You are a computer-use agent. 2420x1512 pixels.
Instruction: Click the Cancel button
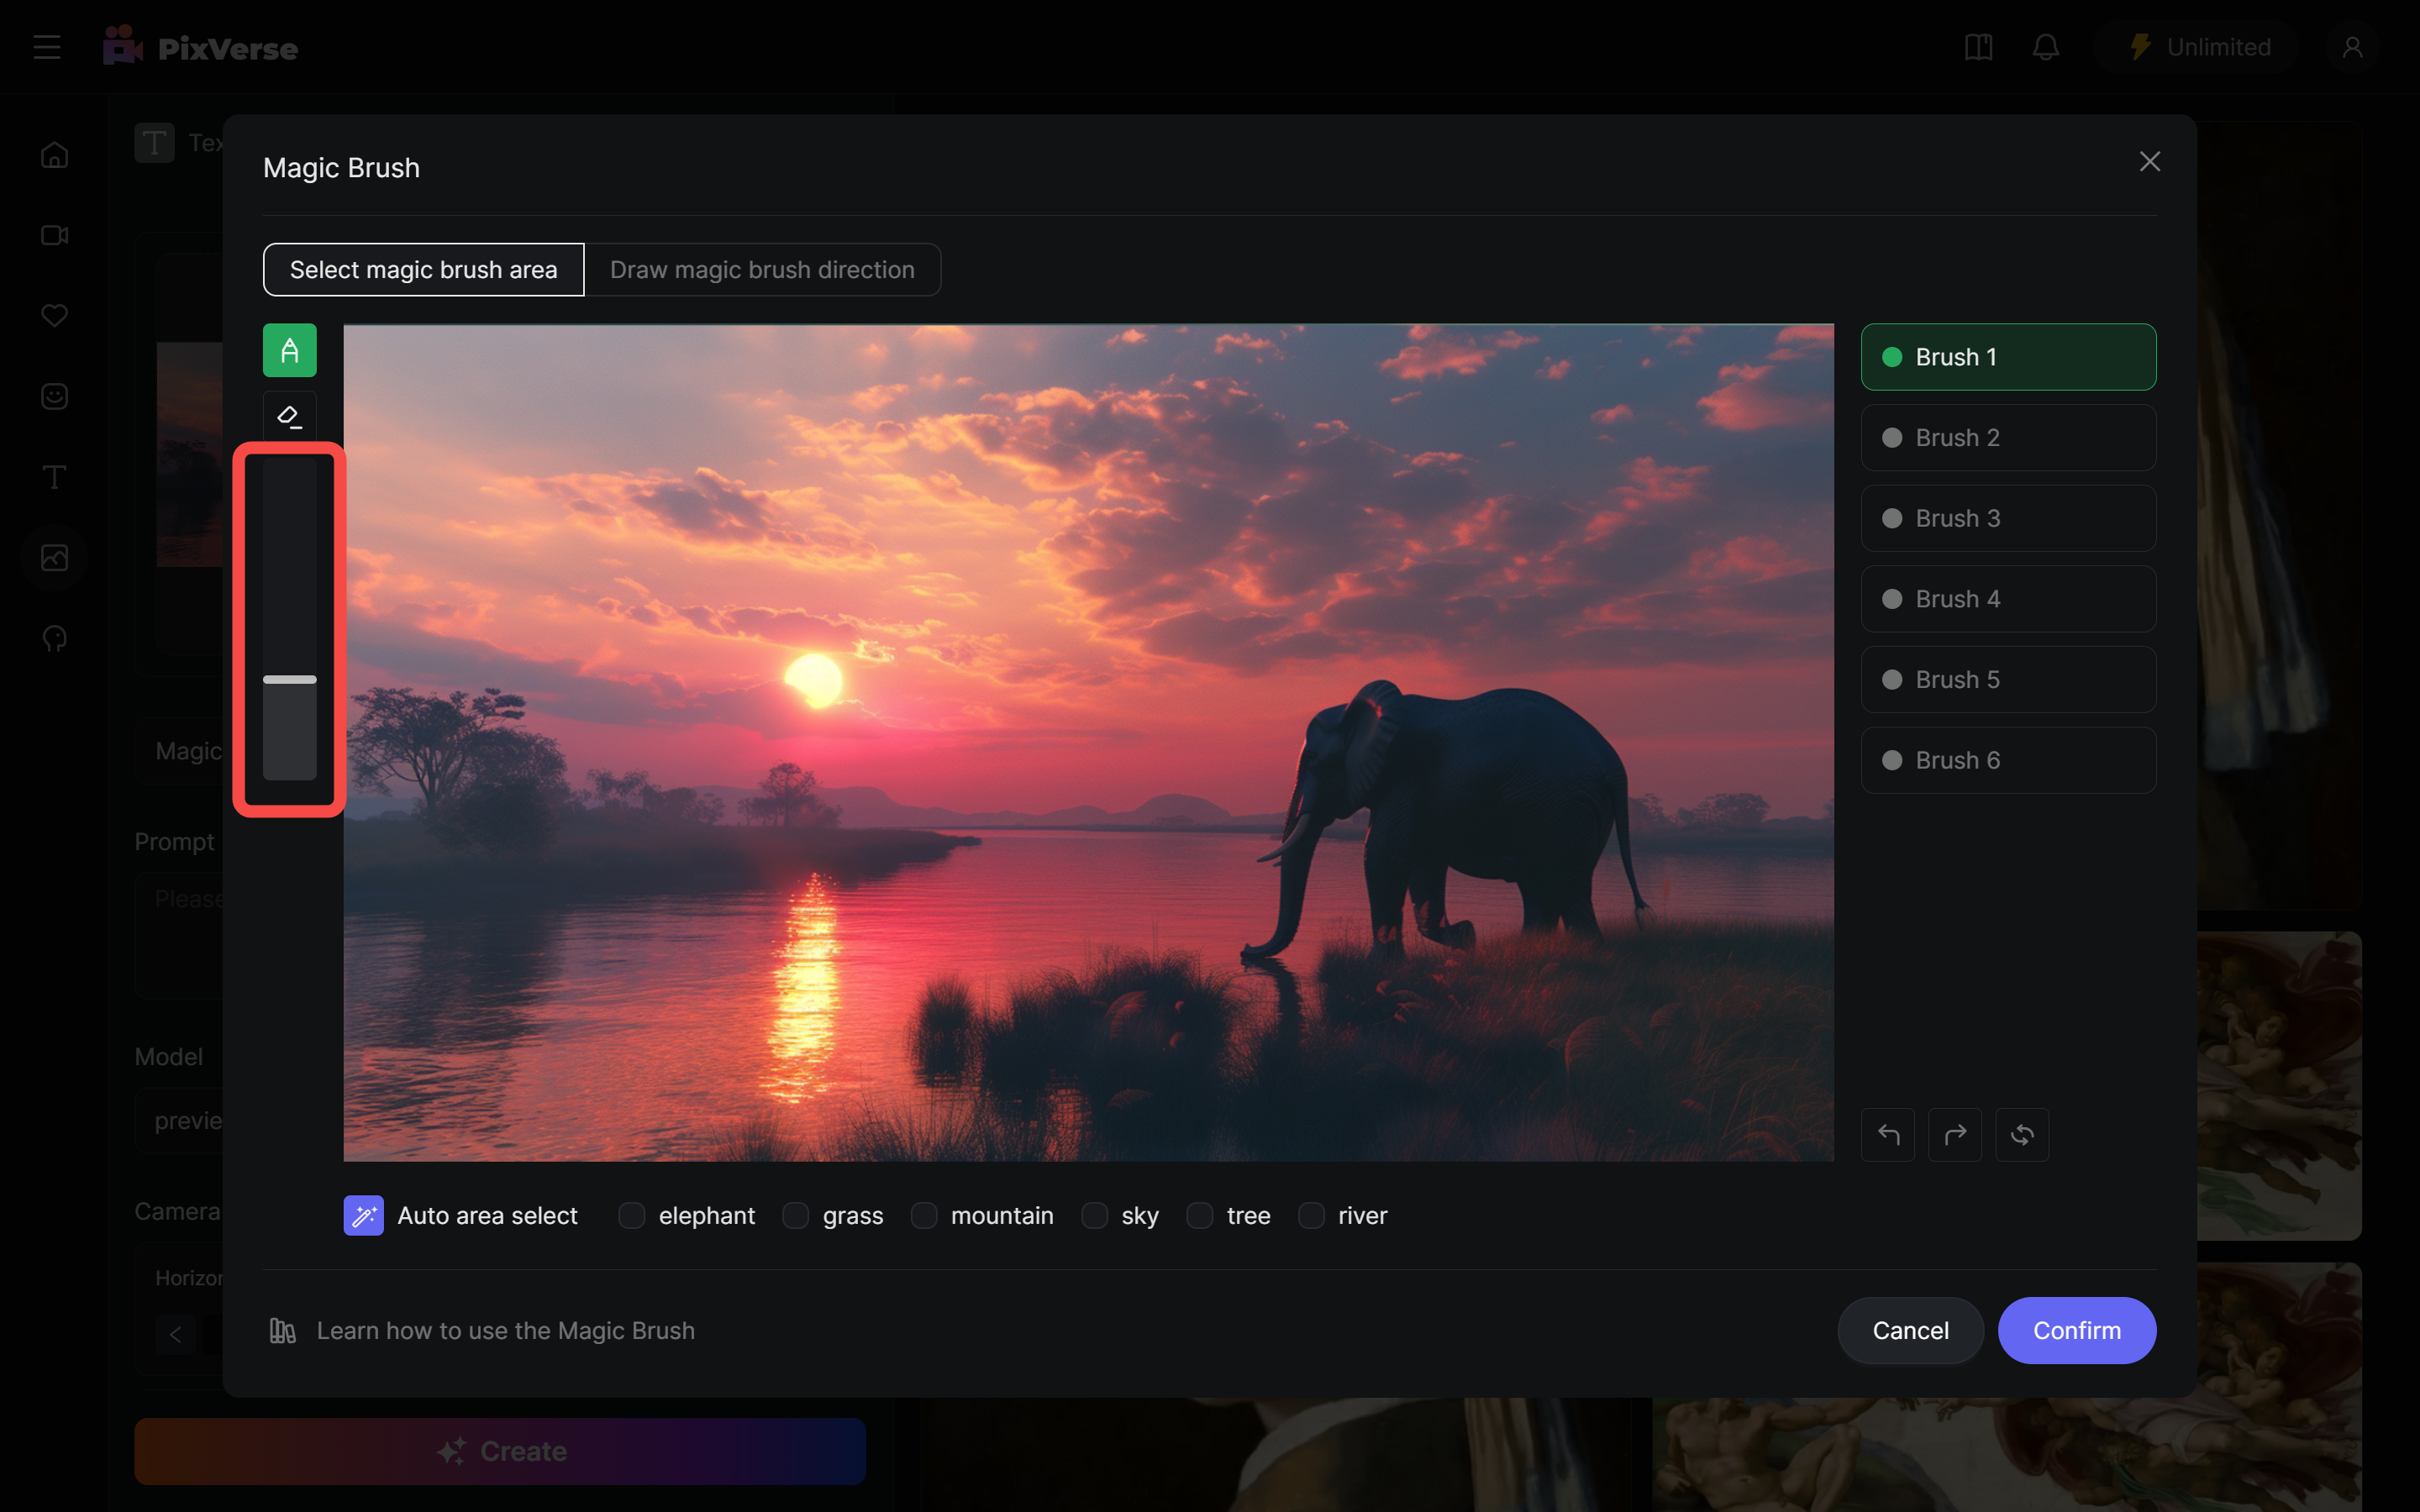click(x=1910, y=1330)
